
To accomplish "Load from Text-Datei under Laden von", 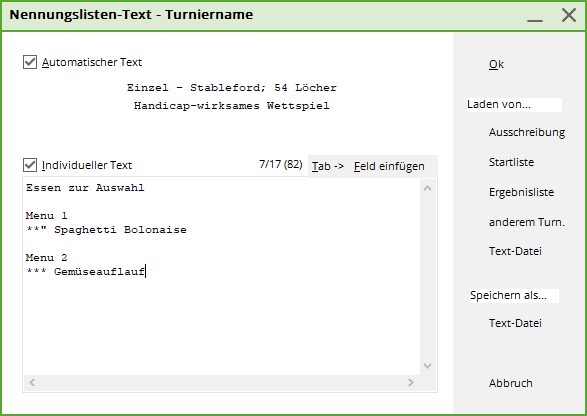I will pos(515,251).
